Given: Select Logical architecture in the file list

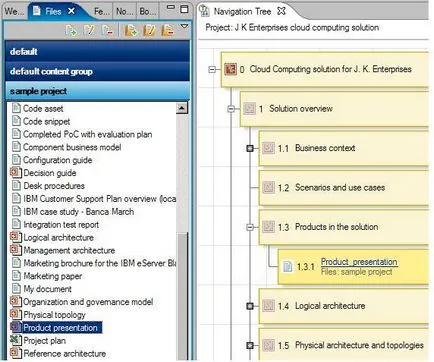Looking at the screenshot, I should pyautogui.click(x=59, y=237).
